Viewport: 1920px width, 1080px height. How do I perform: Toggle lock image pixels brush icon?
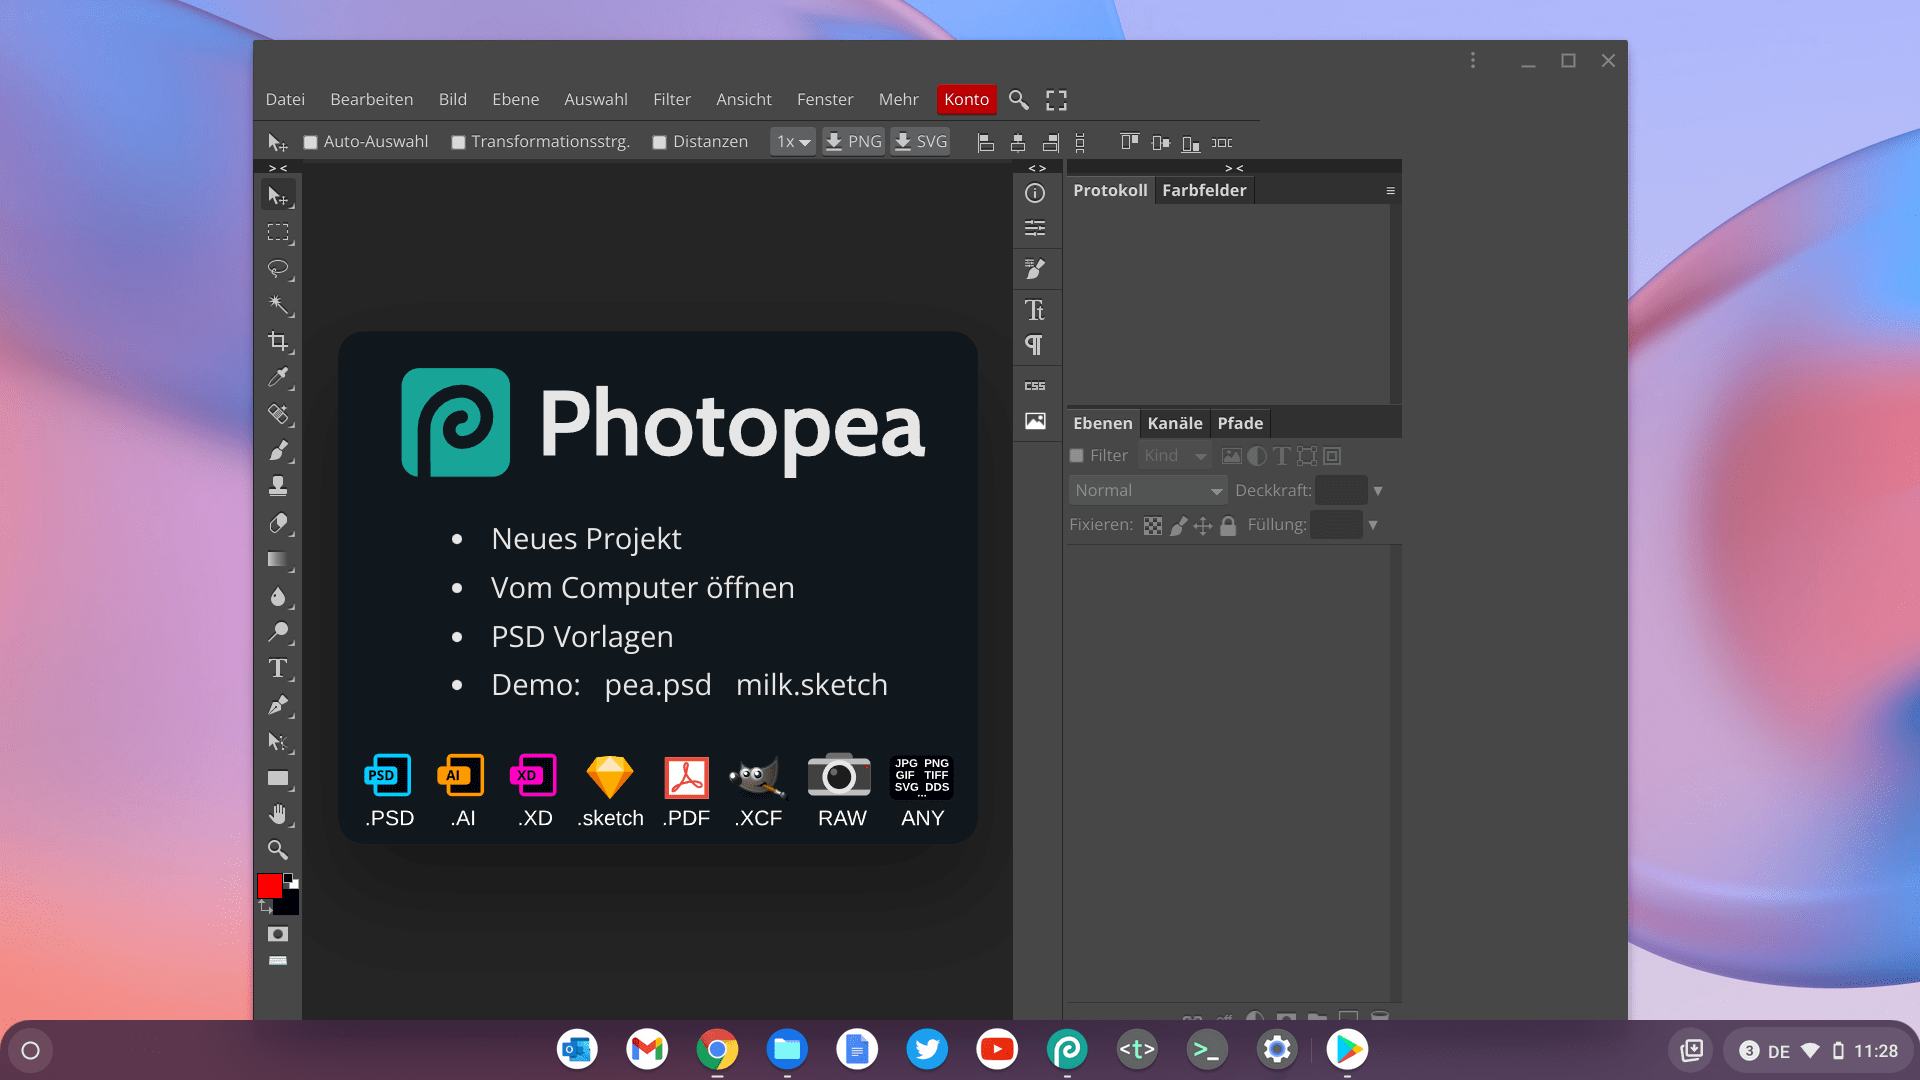point(1179,526)
